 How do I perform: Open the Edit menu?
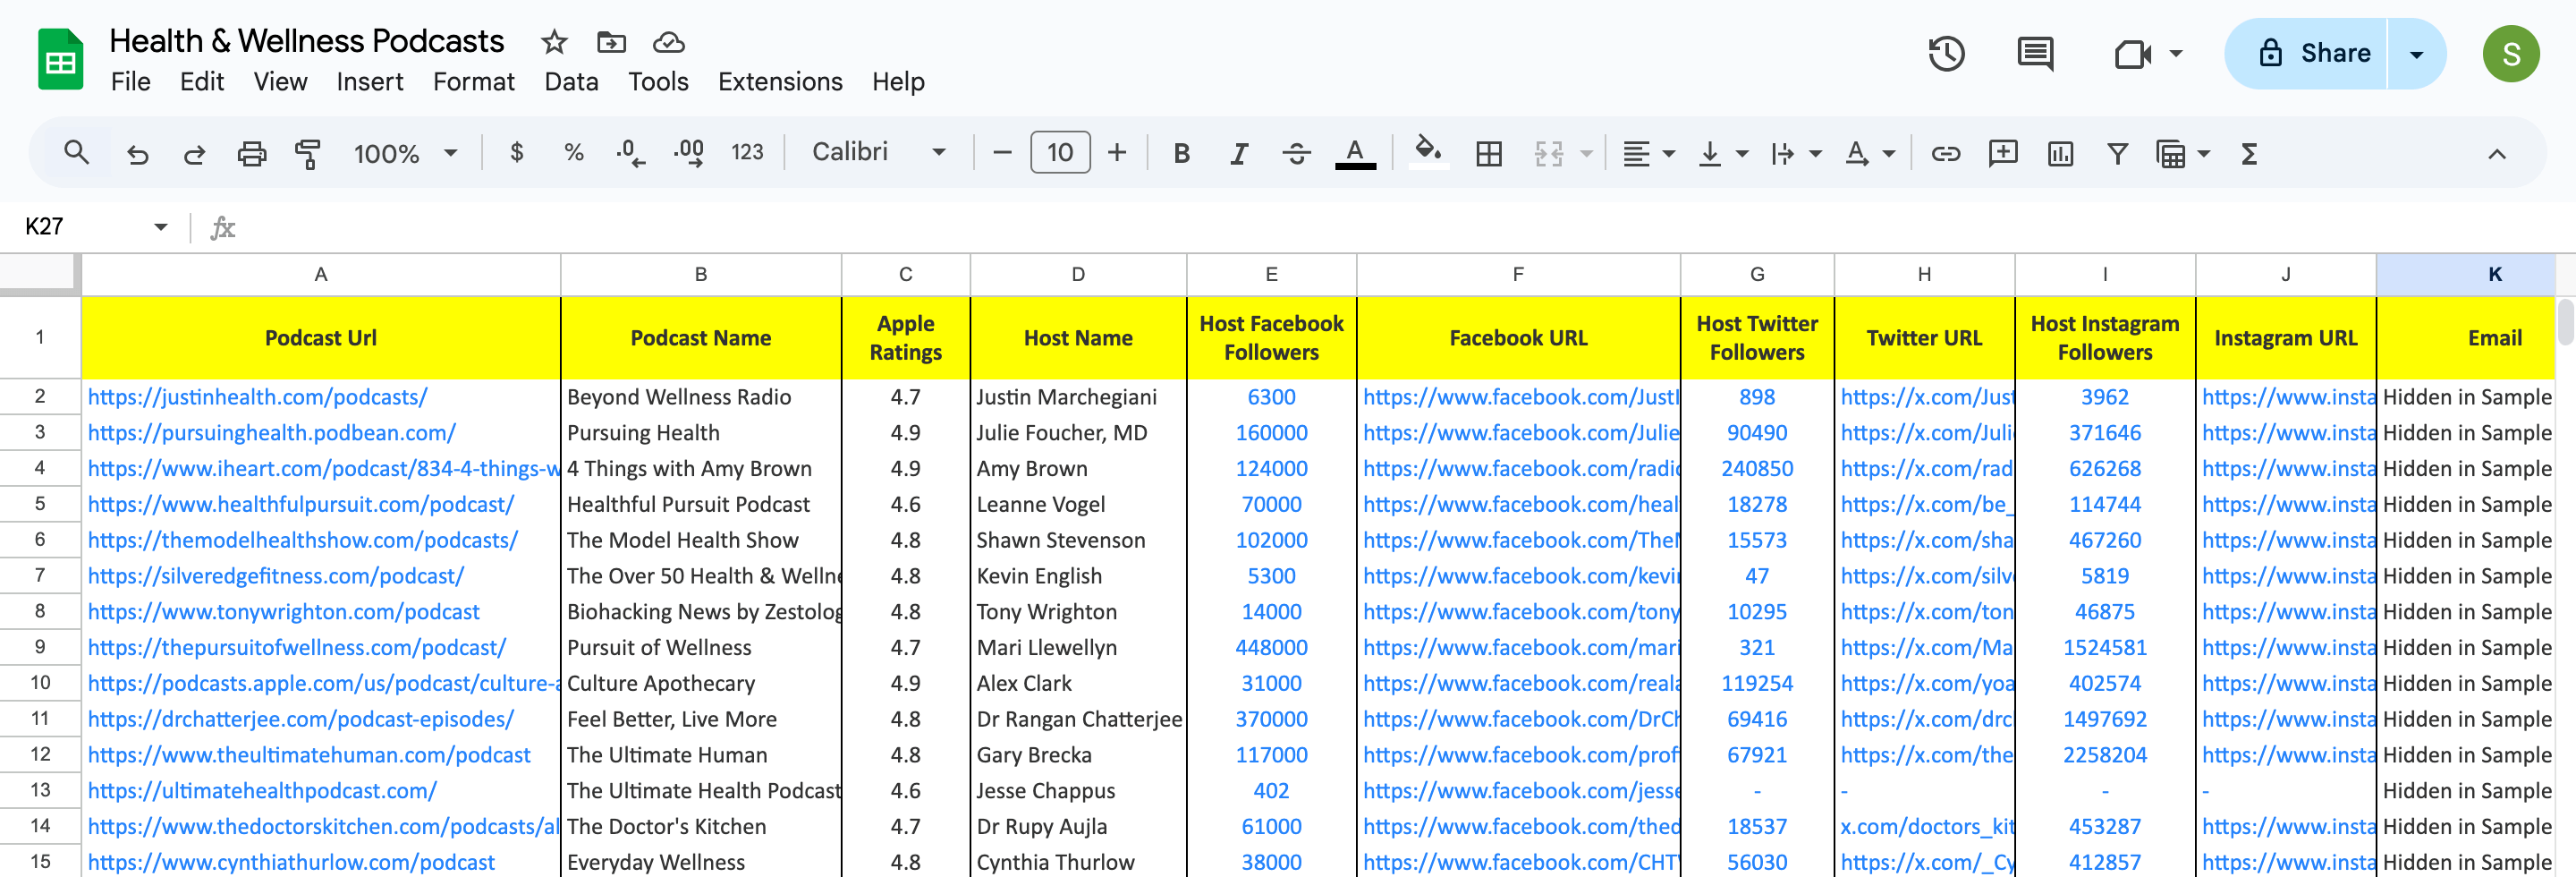click(202, 82)
